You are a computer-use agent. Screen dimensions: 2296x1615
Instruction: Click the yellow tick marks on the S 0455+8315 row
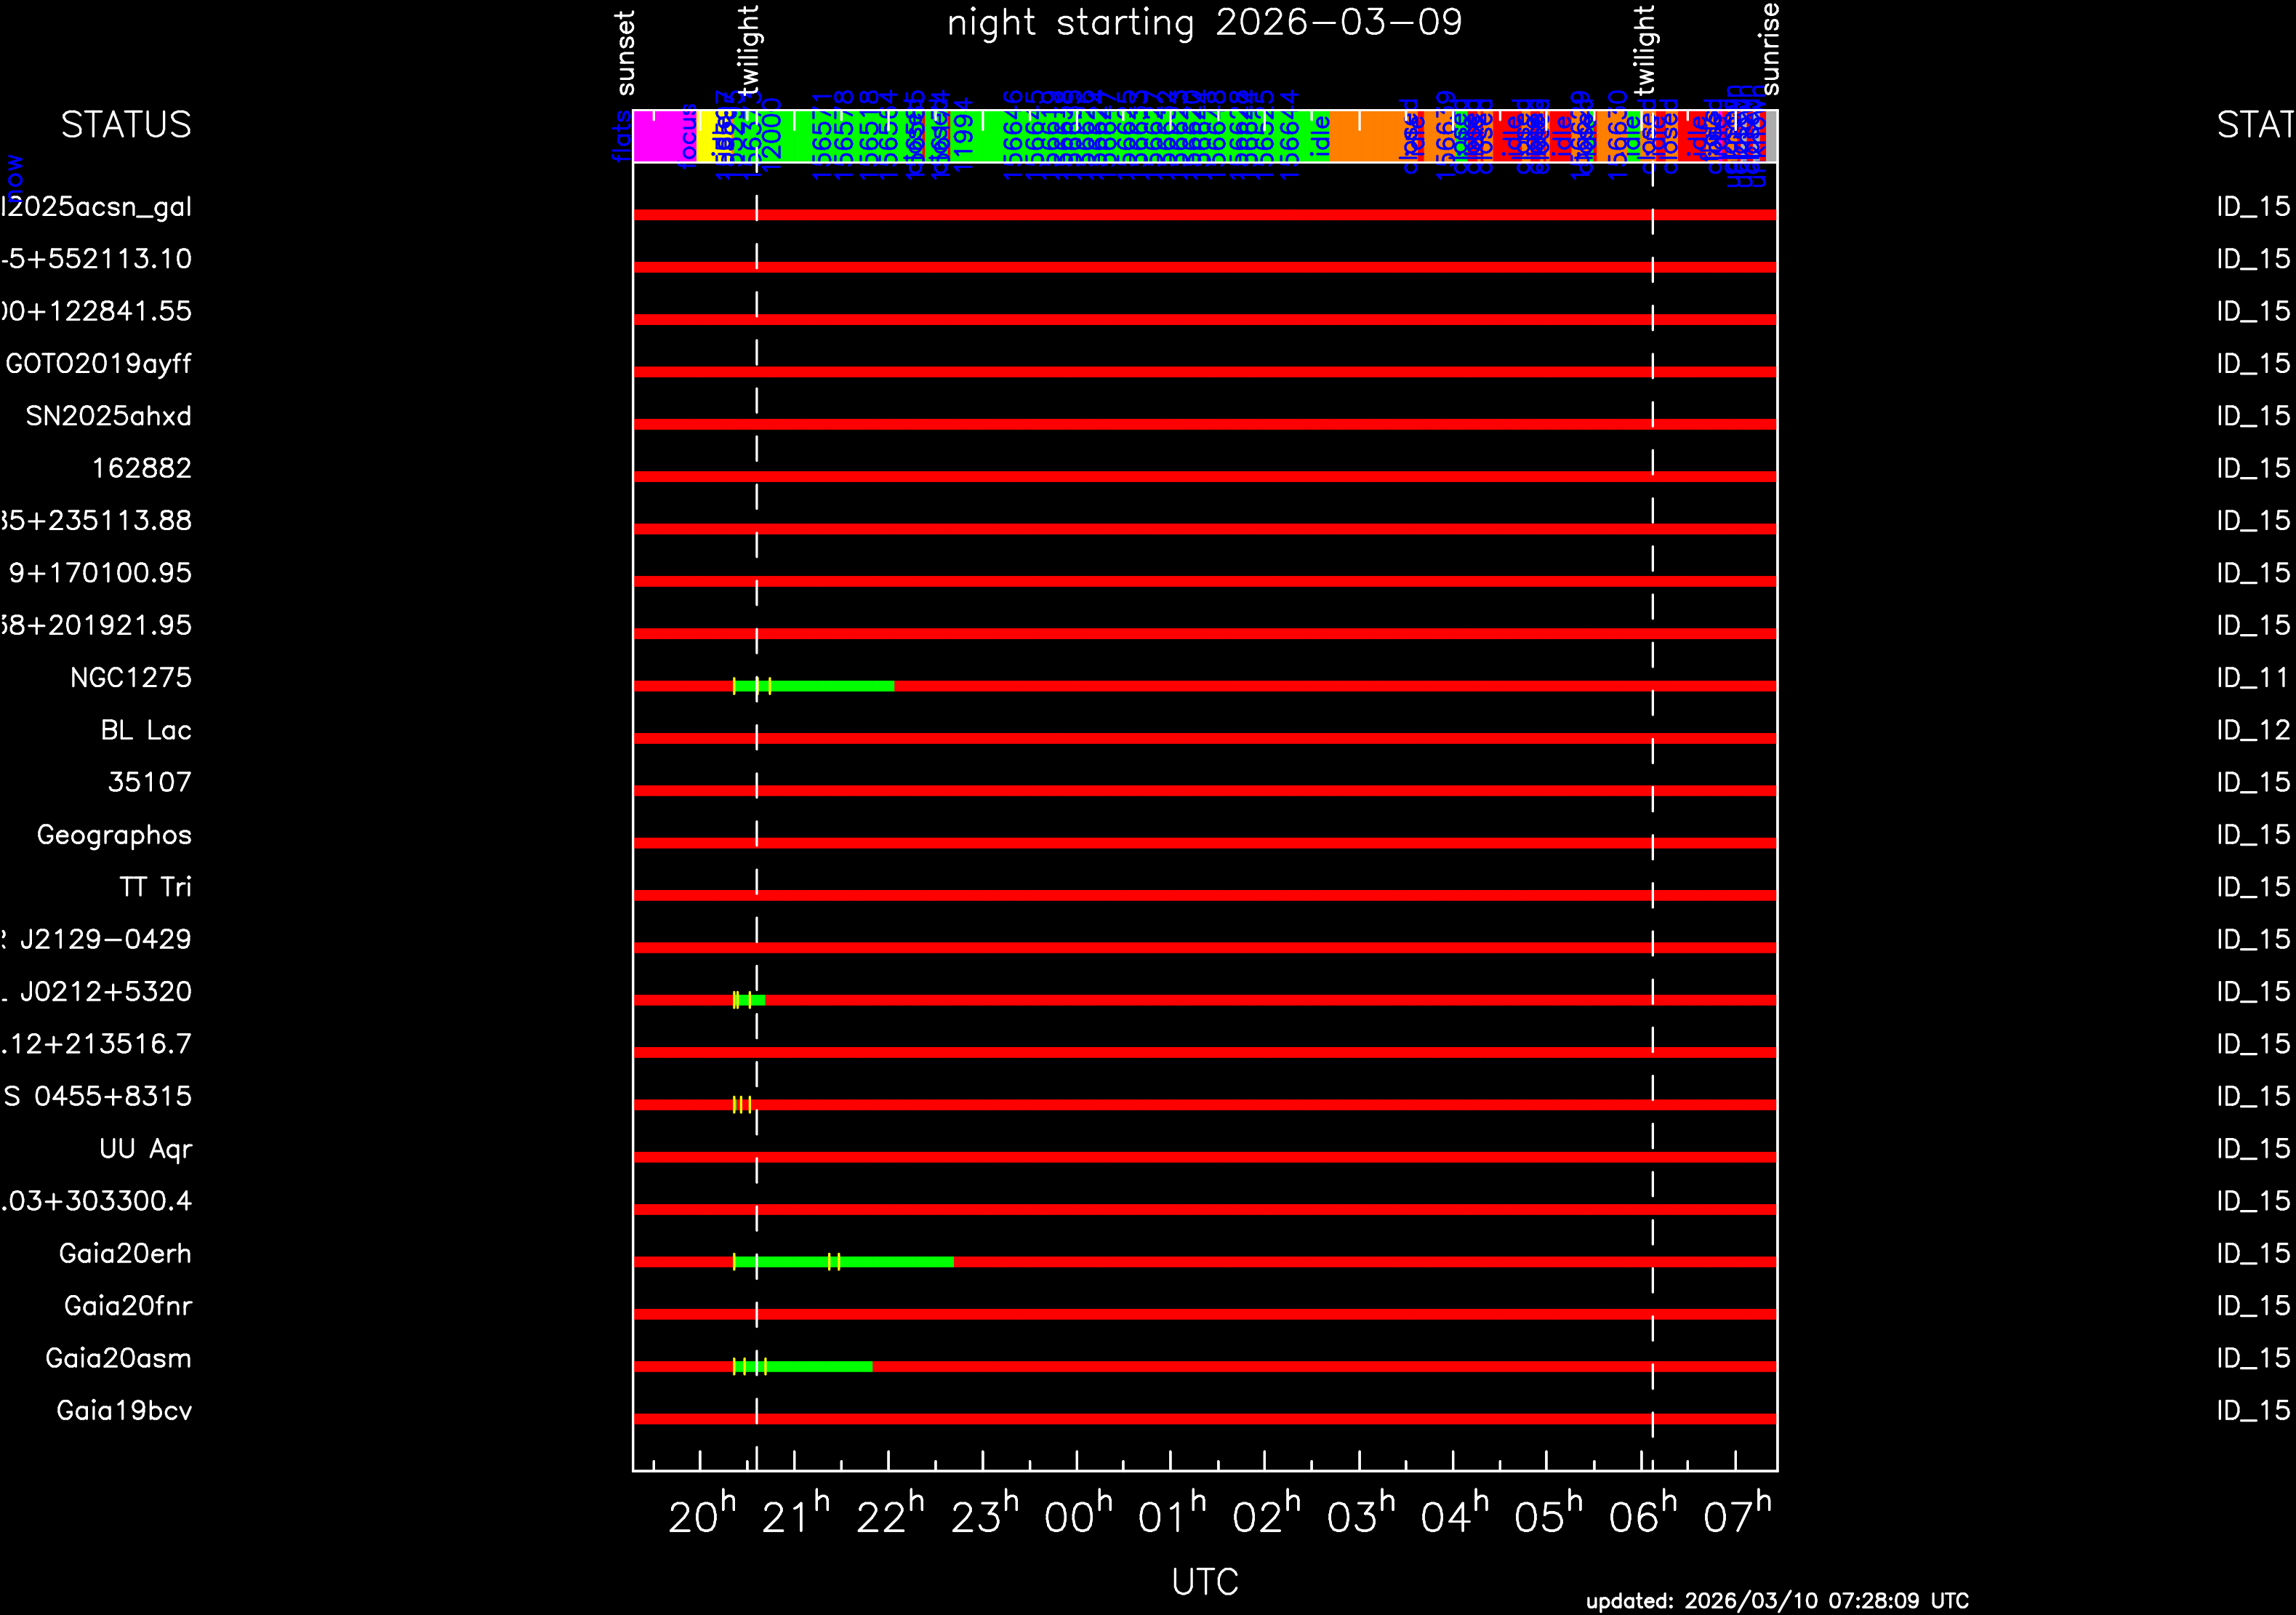tap(741, 1104)
